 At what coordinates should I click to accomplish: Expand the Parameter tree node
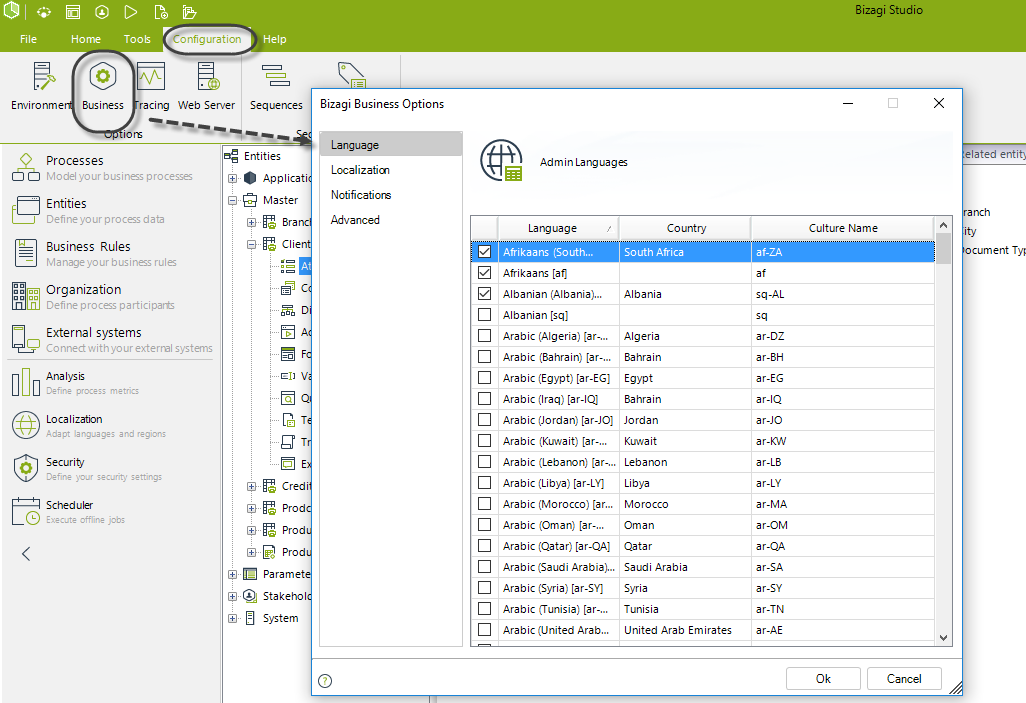232,574
